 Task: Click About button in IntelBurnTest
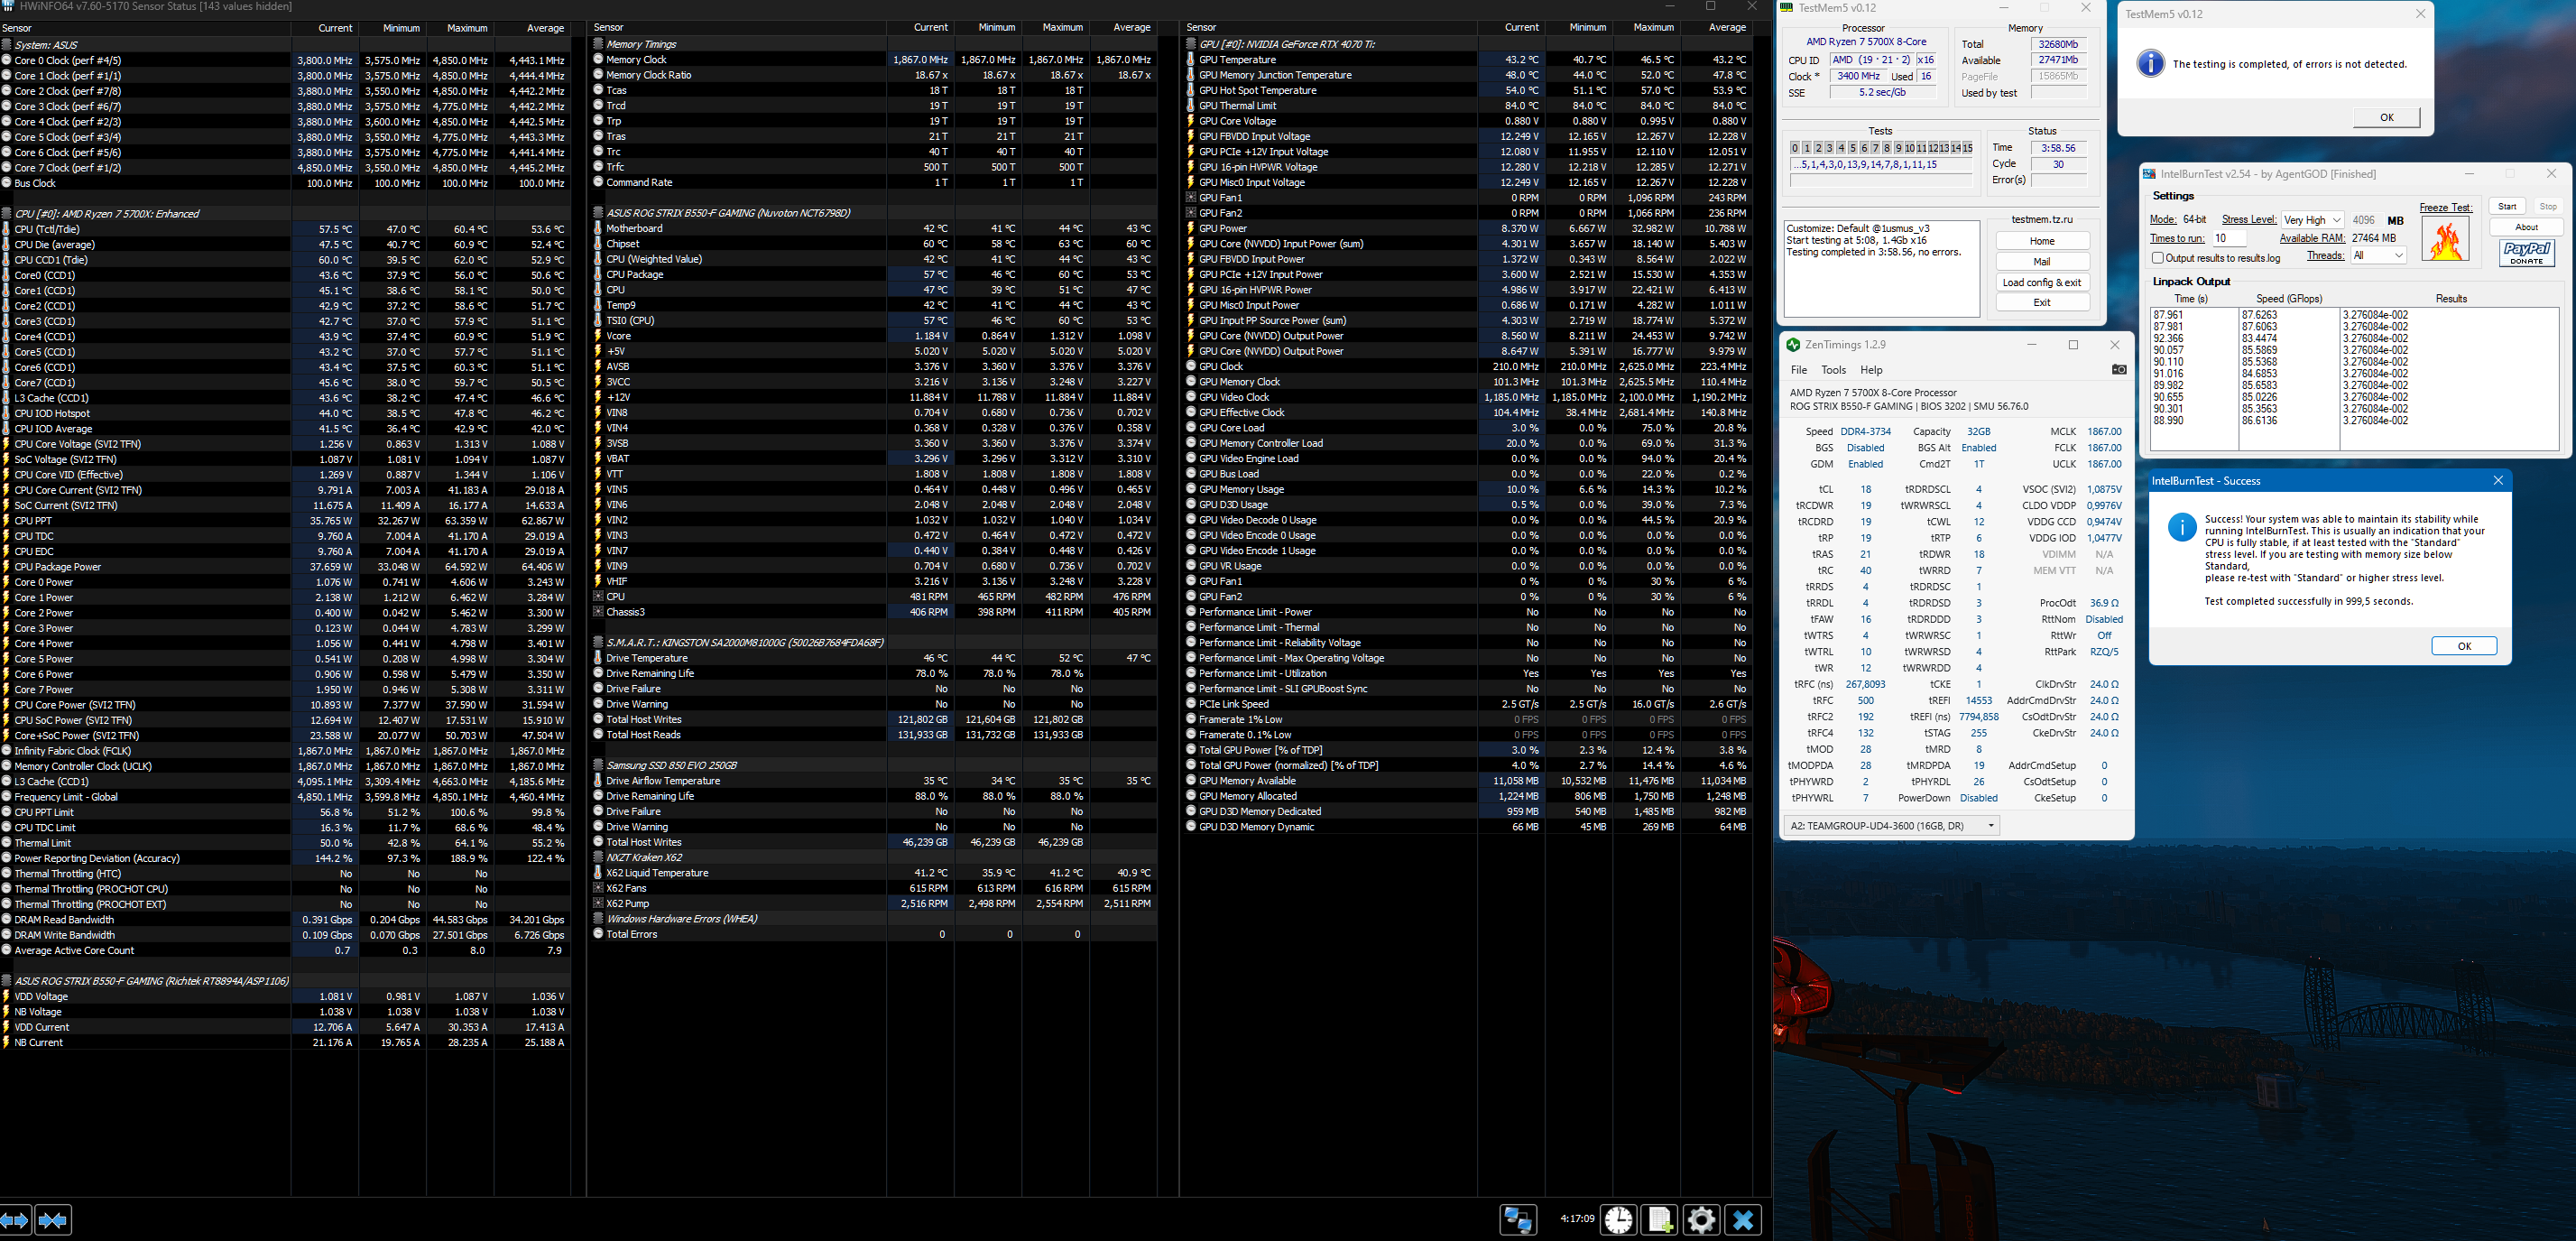click(x=2526, y=227)
